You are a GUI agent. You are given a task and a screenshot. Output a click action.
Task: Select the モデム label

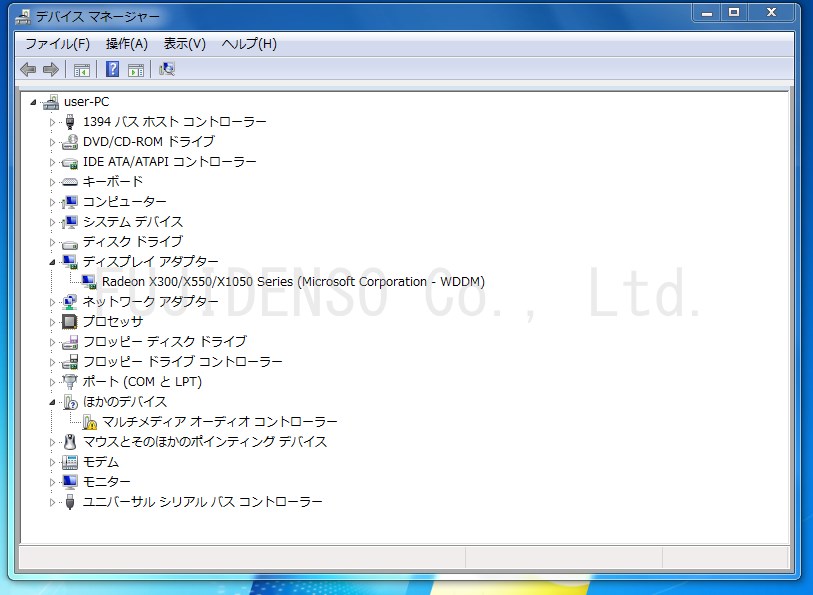101,462
